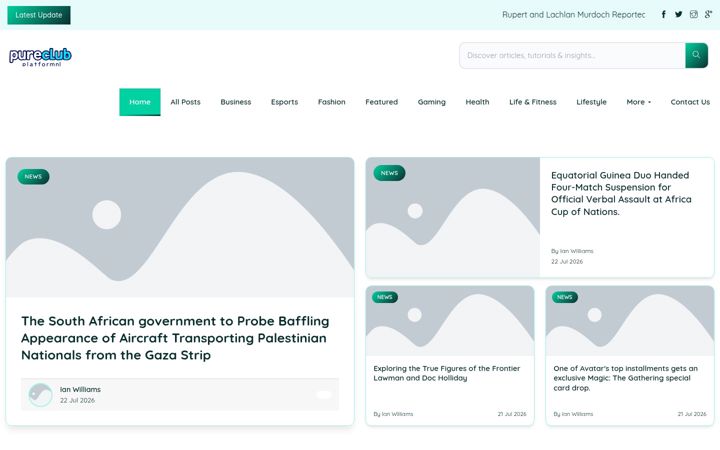Screen dimensions: 720x450
Task: Open the Facebook social icon
Action: point(664,14)
